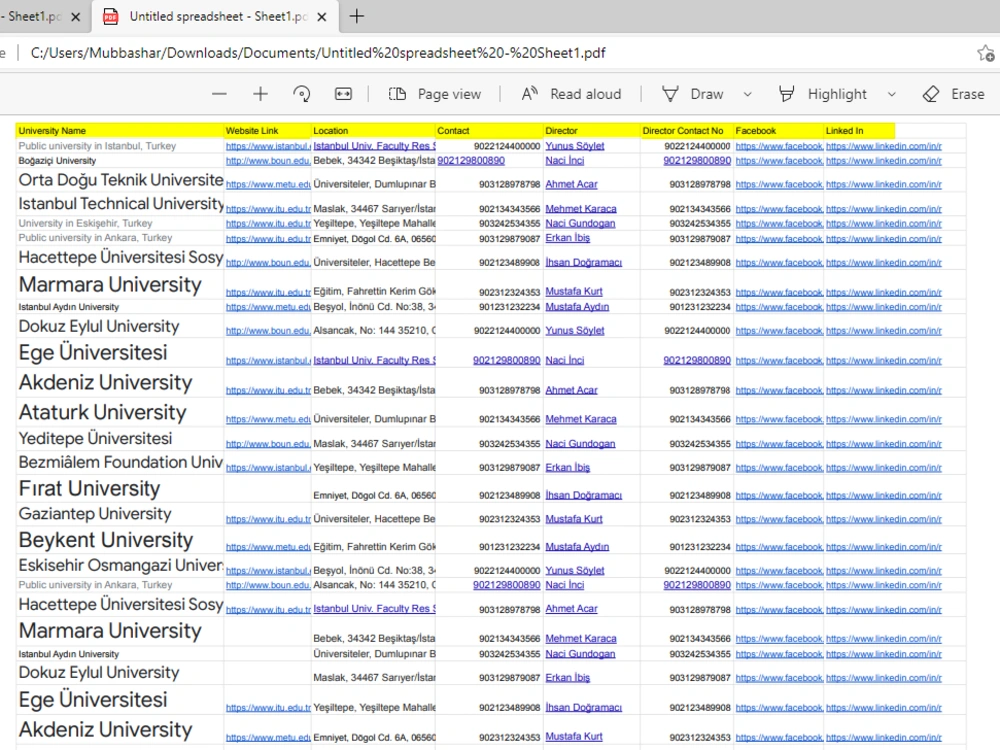
Task: Open Page view option
Action: (x=434, y=94)
